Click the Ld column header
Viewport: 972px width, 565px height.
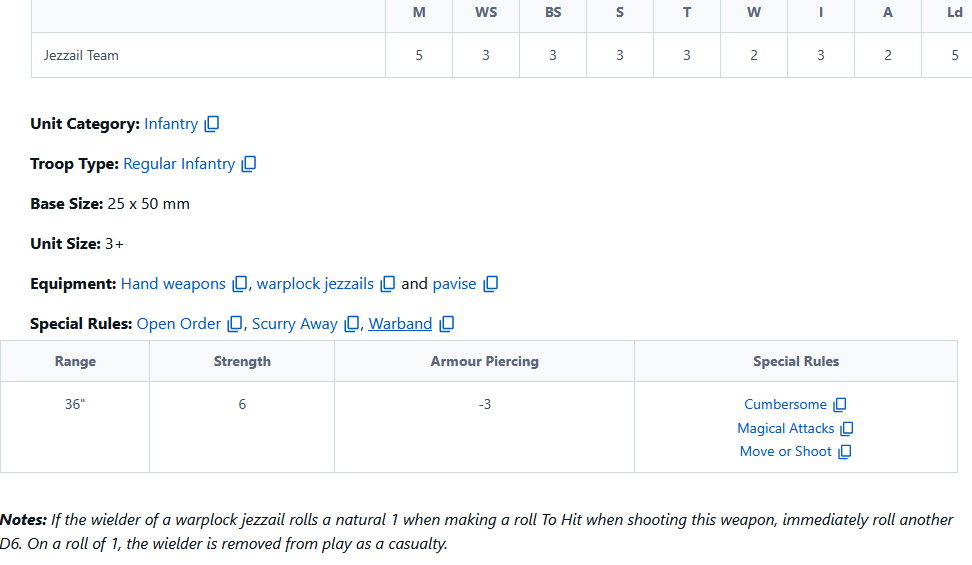click(955, 12)
